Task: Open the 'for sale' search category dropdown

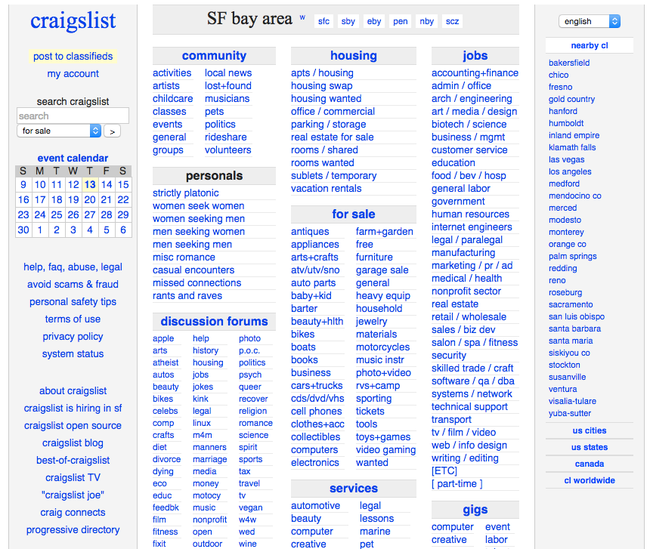Action: tap(59, 131)
